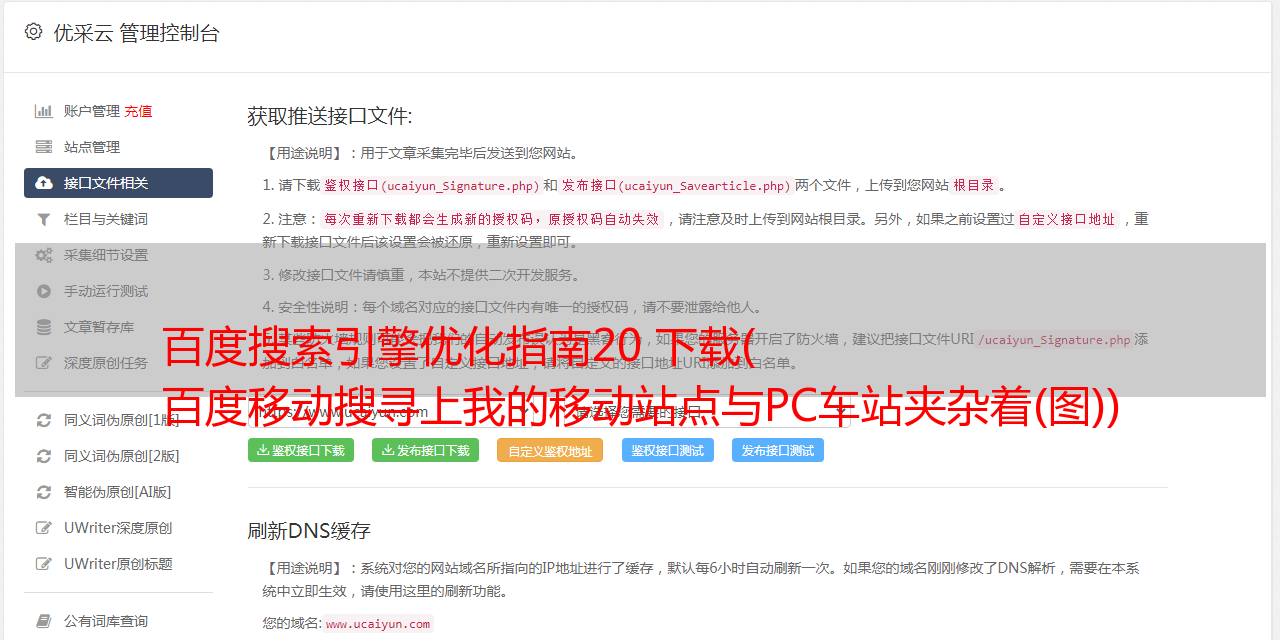Viewport: 1280px width, 640px height.
Task: Click the edit icon for UWriter原创标题
Action: 44,564
